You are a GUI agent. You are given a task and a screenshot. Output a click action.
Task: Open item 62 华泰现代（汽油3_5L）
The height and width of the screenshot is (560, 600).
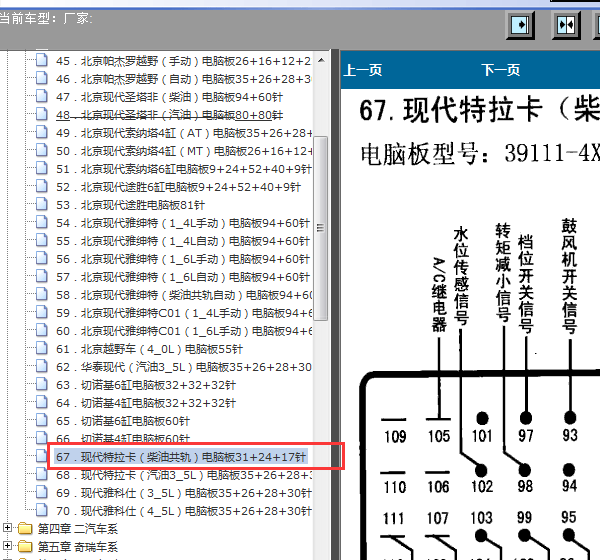[x=184, y=367]
